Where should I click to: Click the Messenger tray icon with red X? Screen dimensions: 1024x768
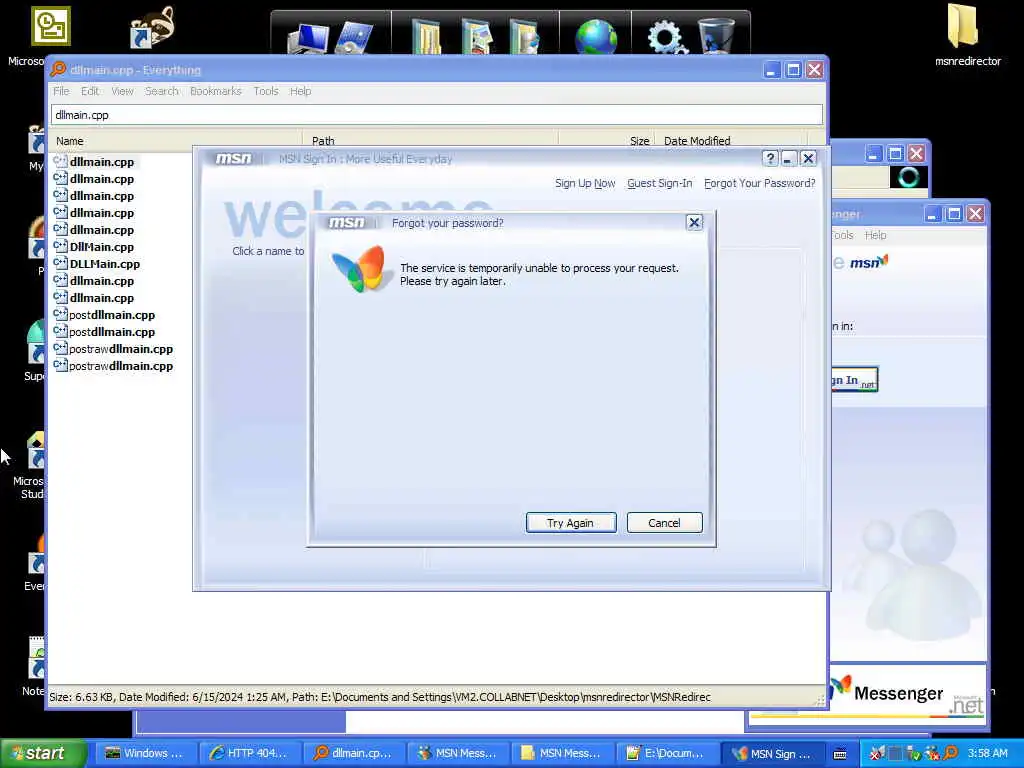click(x=877, y=754)
